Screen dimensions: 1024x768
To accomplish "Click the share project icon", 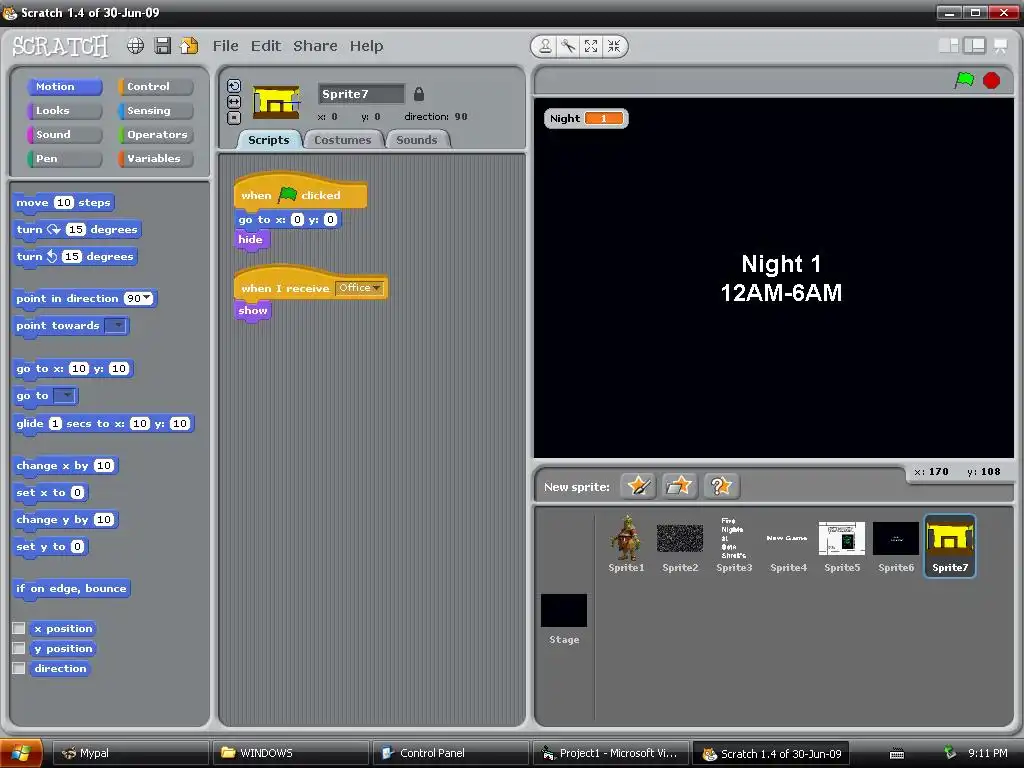I will 189,46.
